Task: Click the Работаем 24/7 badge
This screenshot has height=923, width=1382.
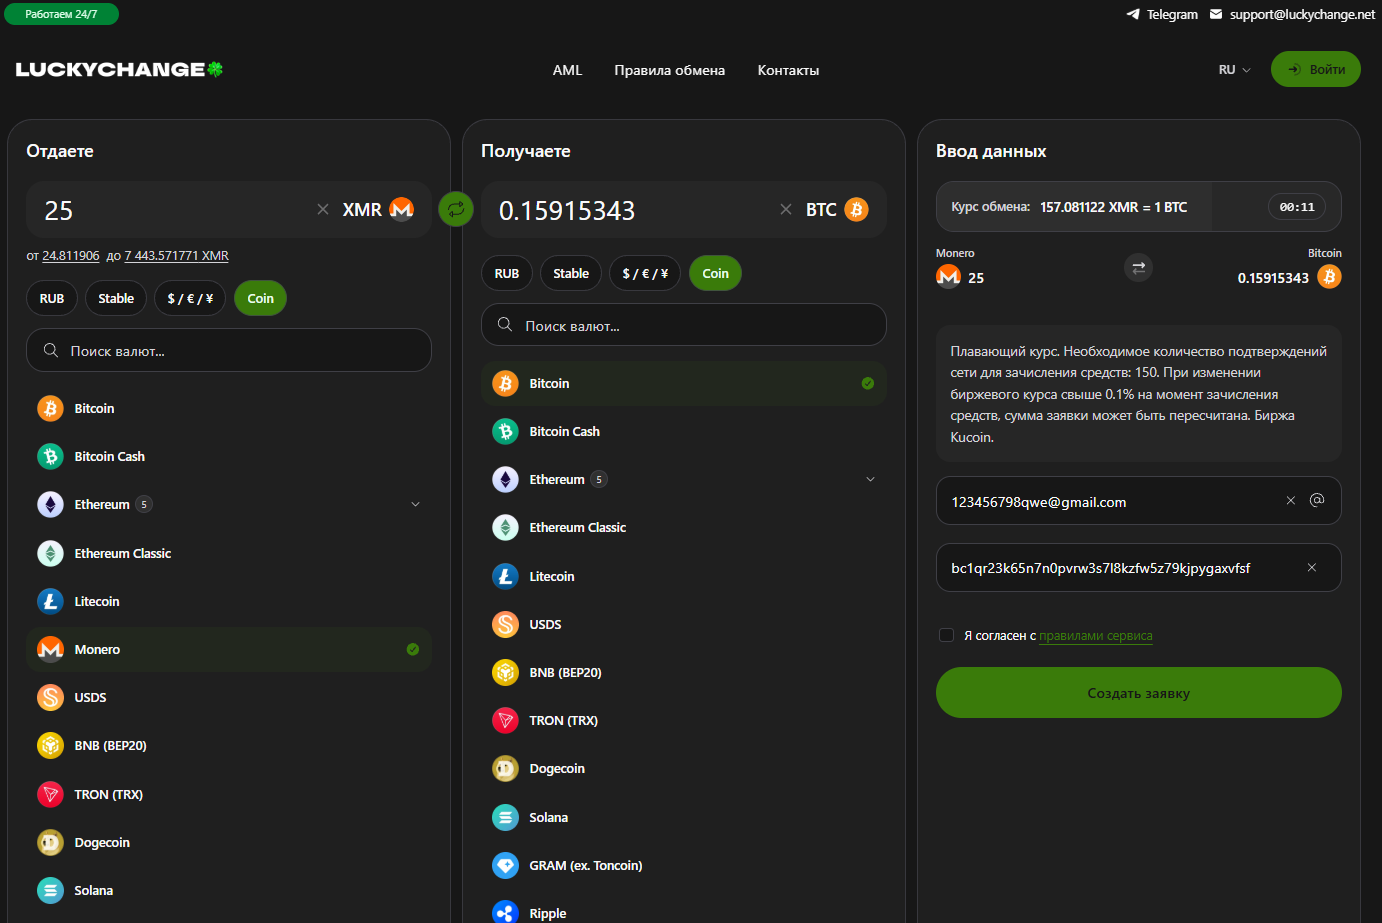Action: [61, 14]
